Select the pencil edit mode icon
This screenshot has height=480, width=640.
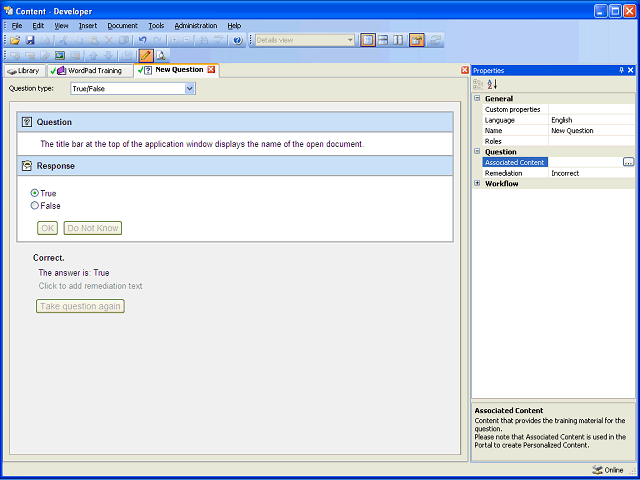click(x=146, y=55)
